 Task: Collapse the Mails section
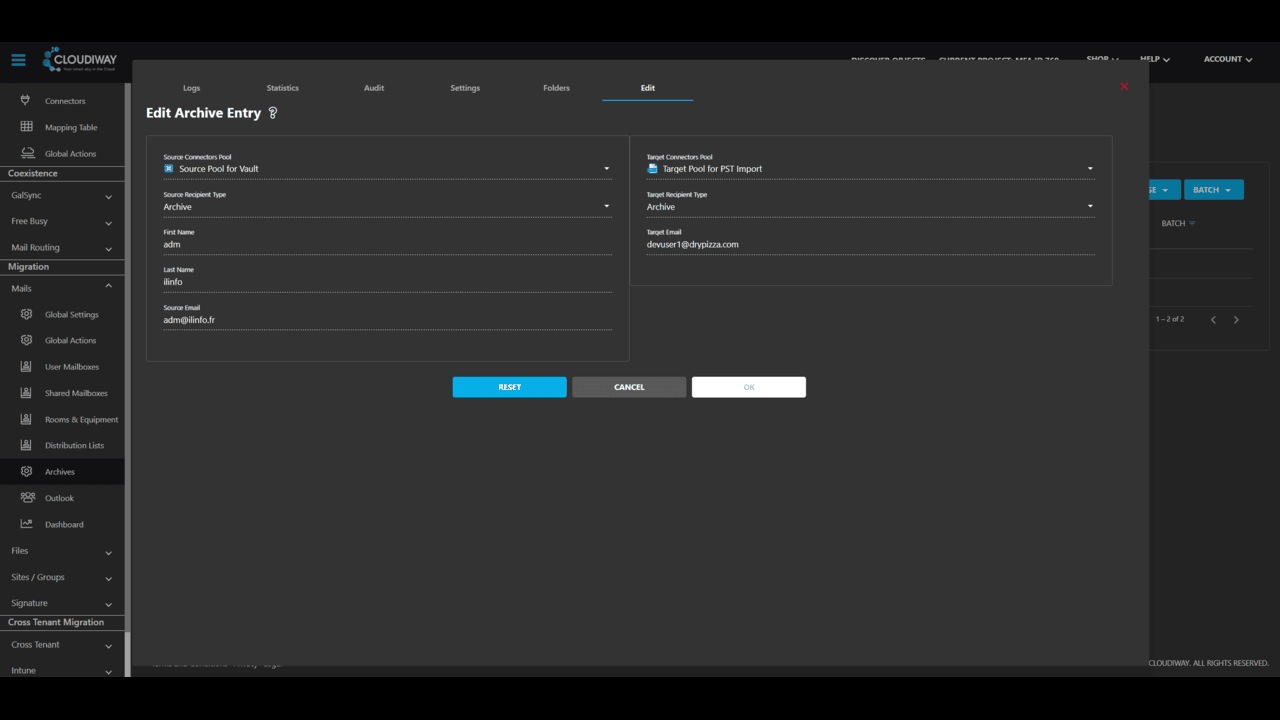pyautogui.click(x=62, y=288)
